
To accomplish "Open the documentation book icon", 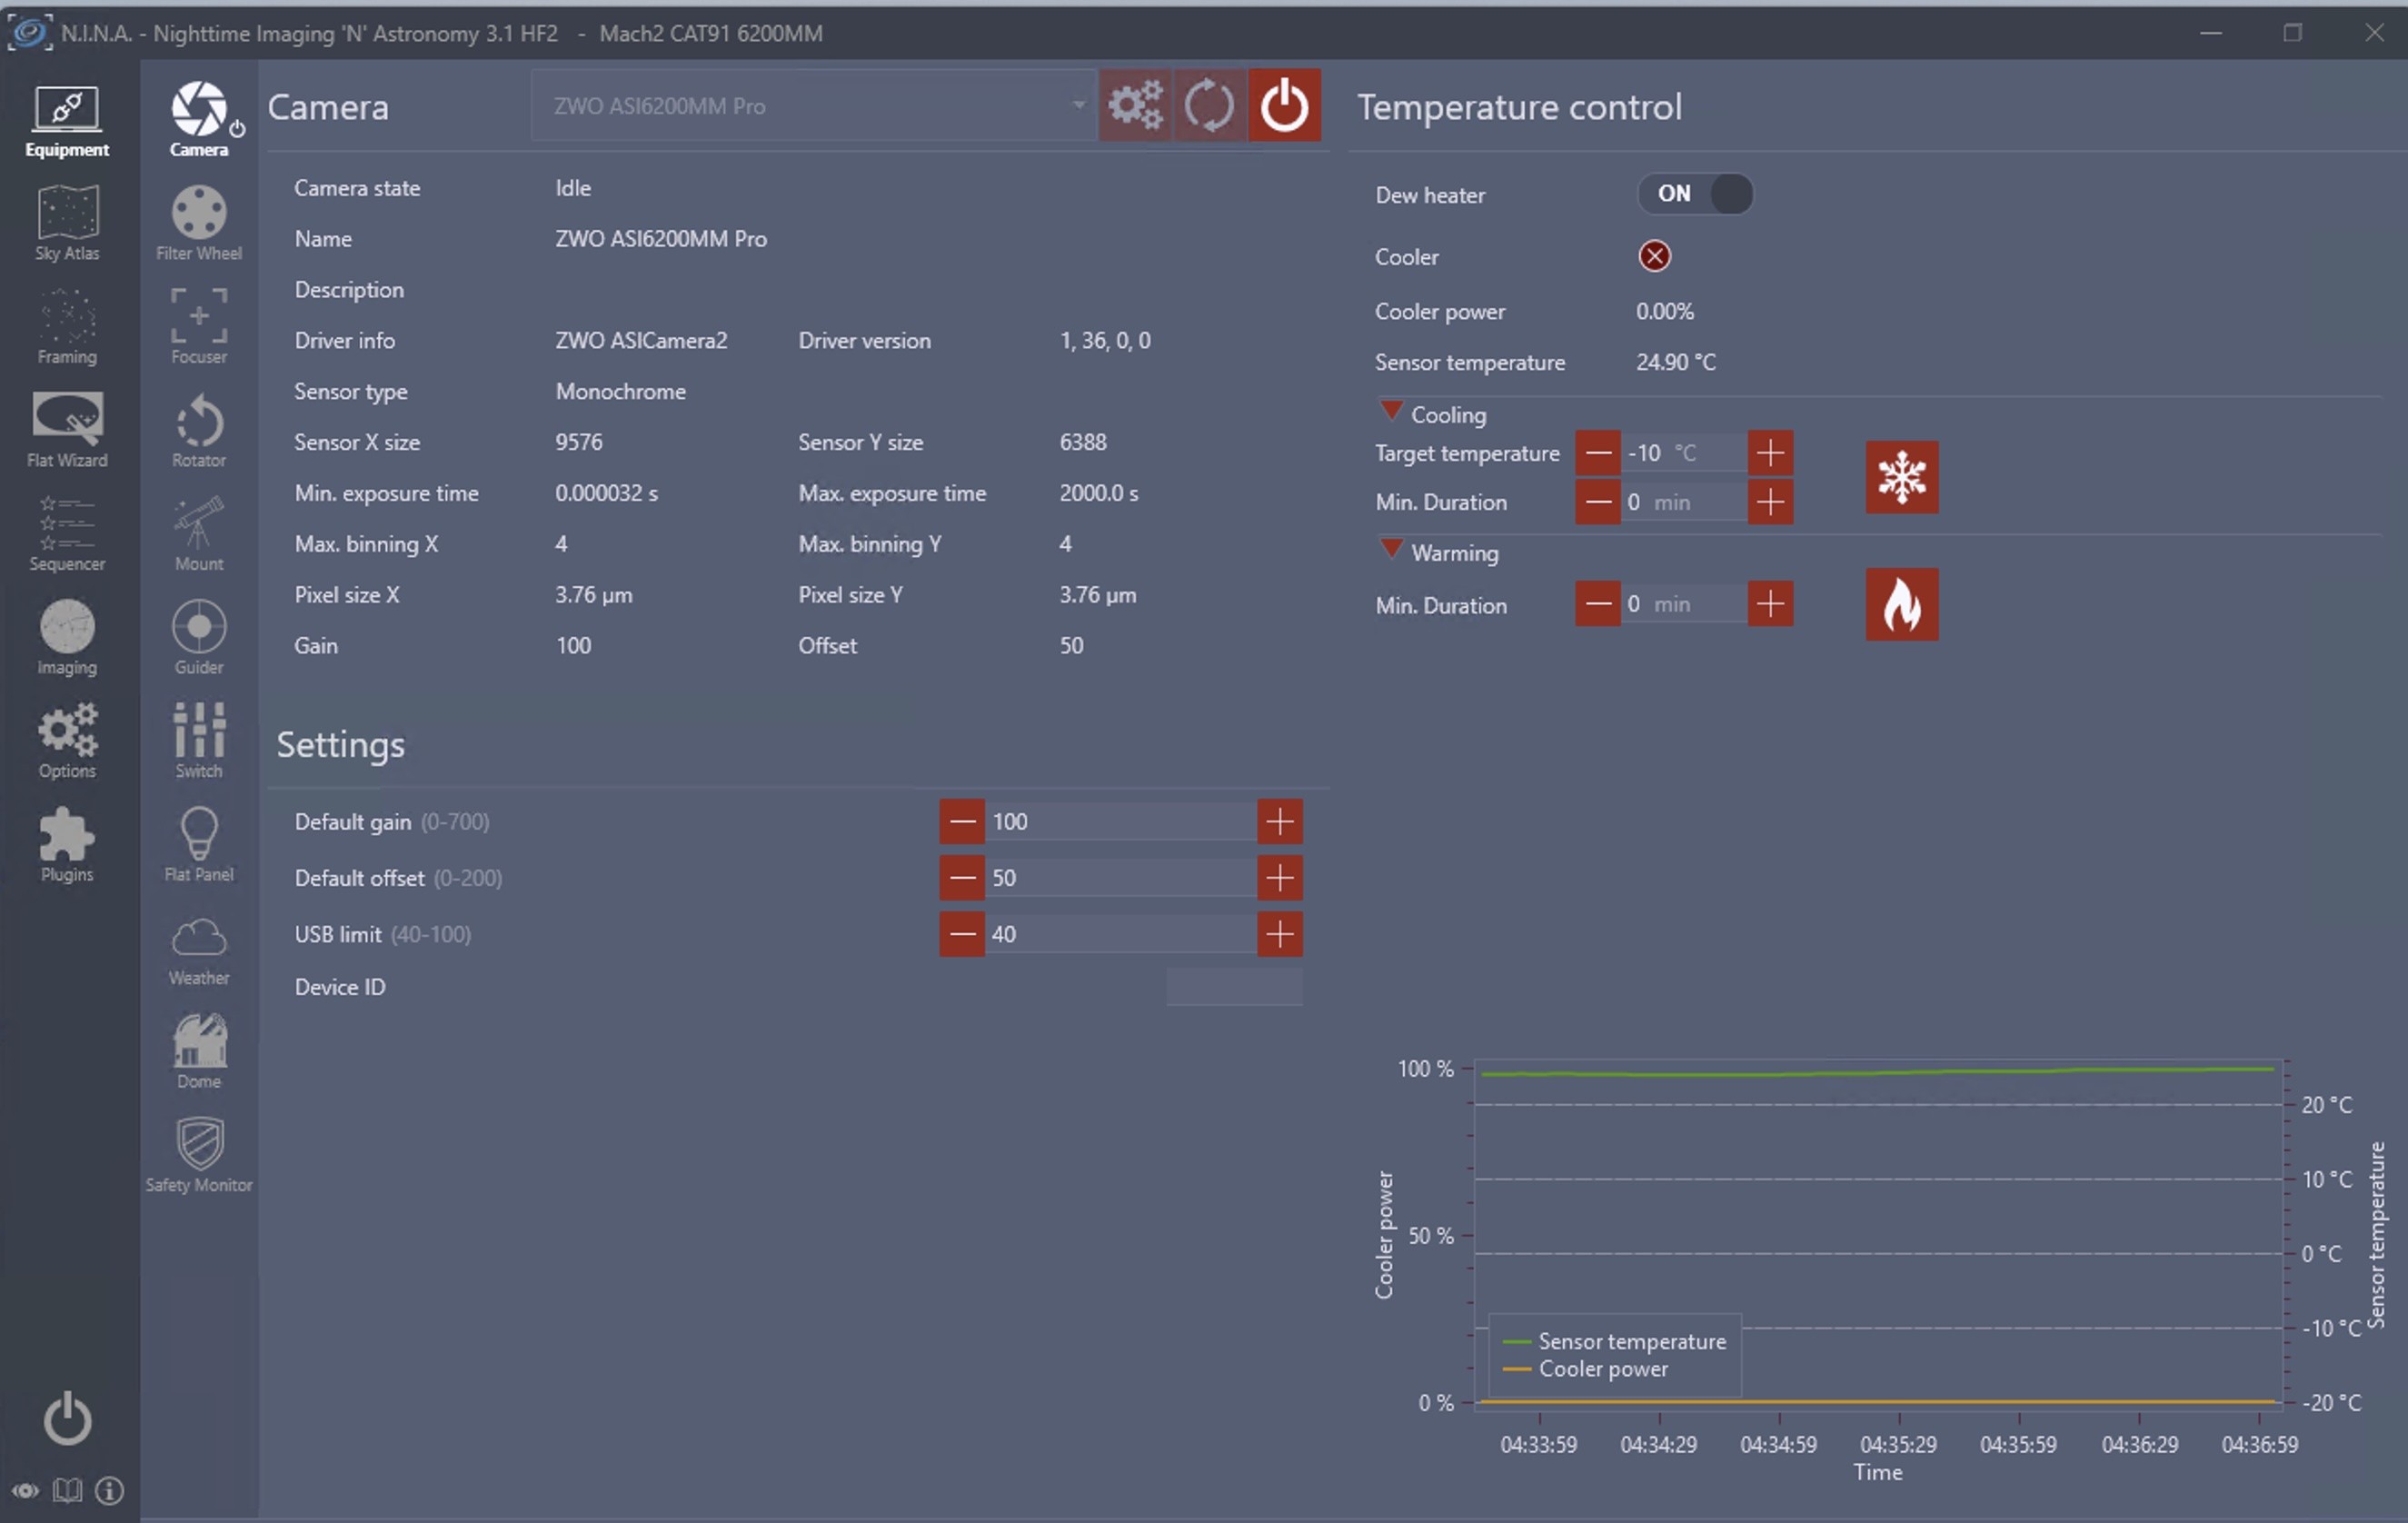I will [67, 1491].
